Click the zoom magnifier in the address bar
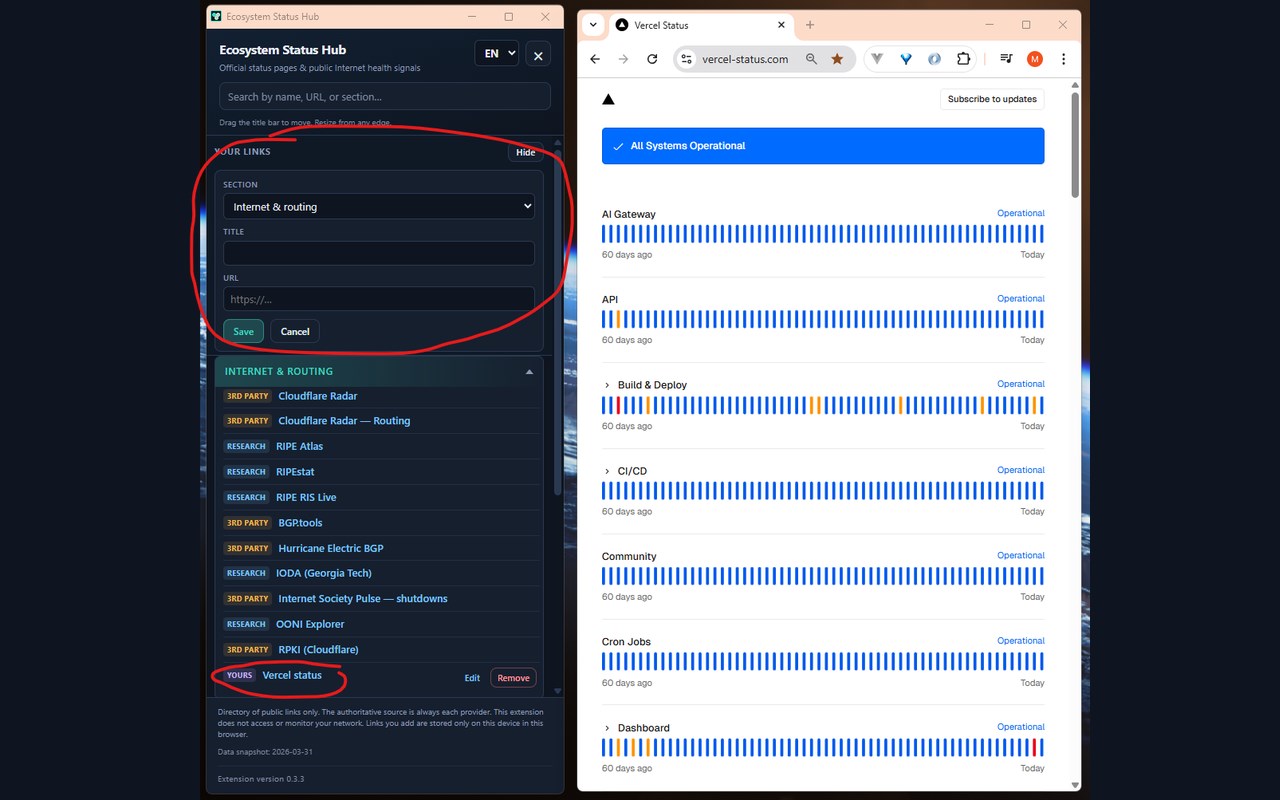The width and height of the screenshot is (1280, 800). click(811, 59)
